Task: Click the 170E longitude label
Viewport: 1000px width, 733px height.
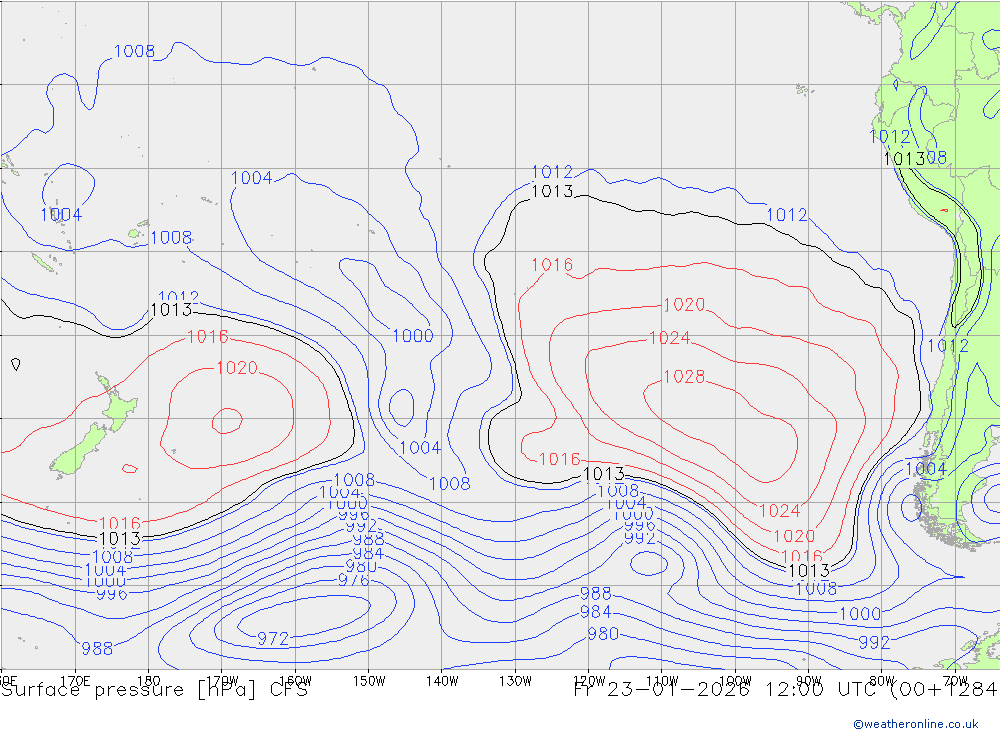Action: pyautogui.click(x=75, y=681)
